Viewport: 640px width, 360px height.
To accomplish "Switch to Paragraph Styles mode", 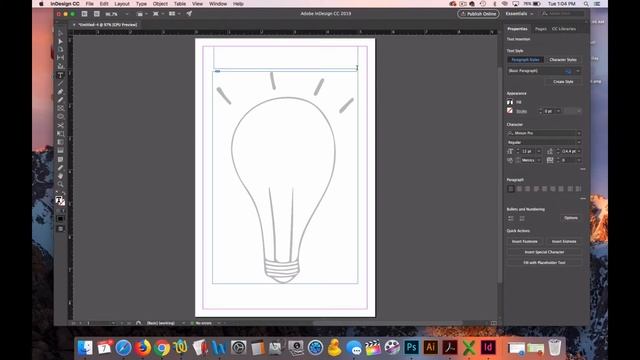I will [526, 60].
